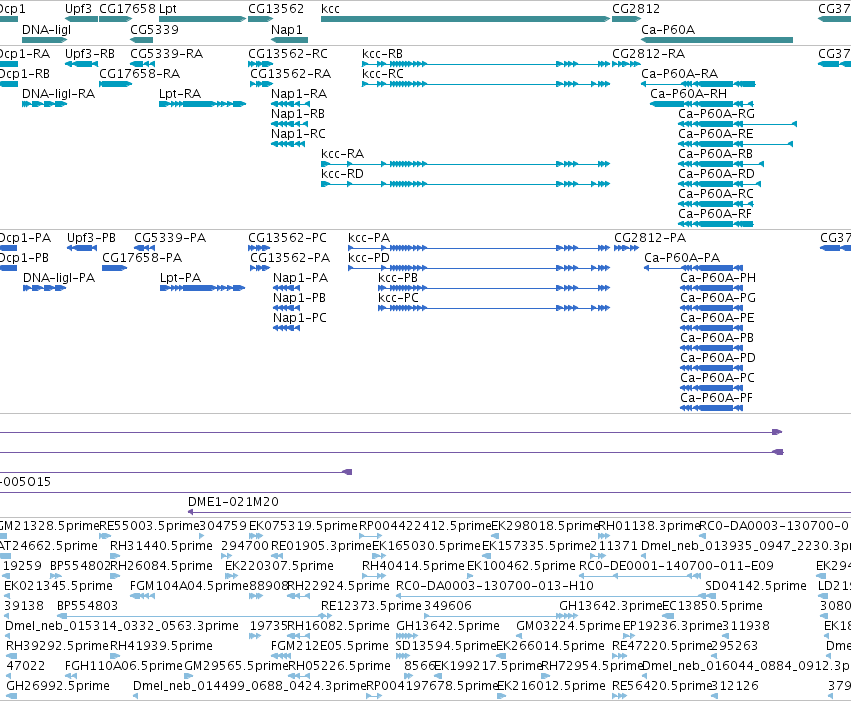Image resolution: width=851 pixels, height=701 pixels.
Task: Select the DNA-ligI-PA protein label
Action: 59,278
